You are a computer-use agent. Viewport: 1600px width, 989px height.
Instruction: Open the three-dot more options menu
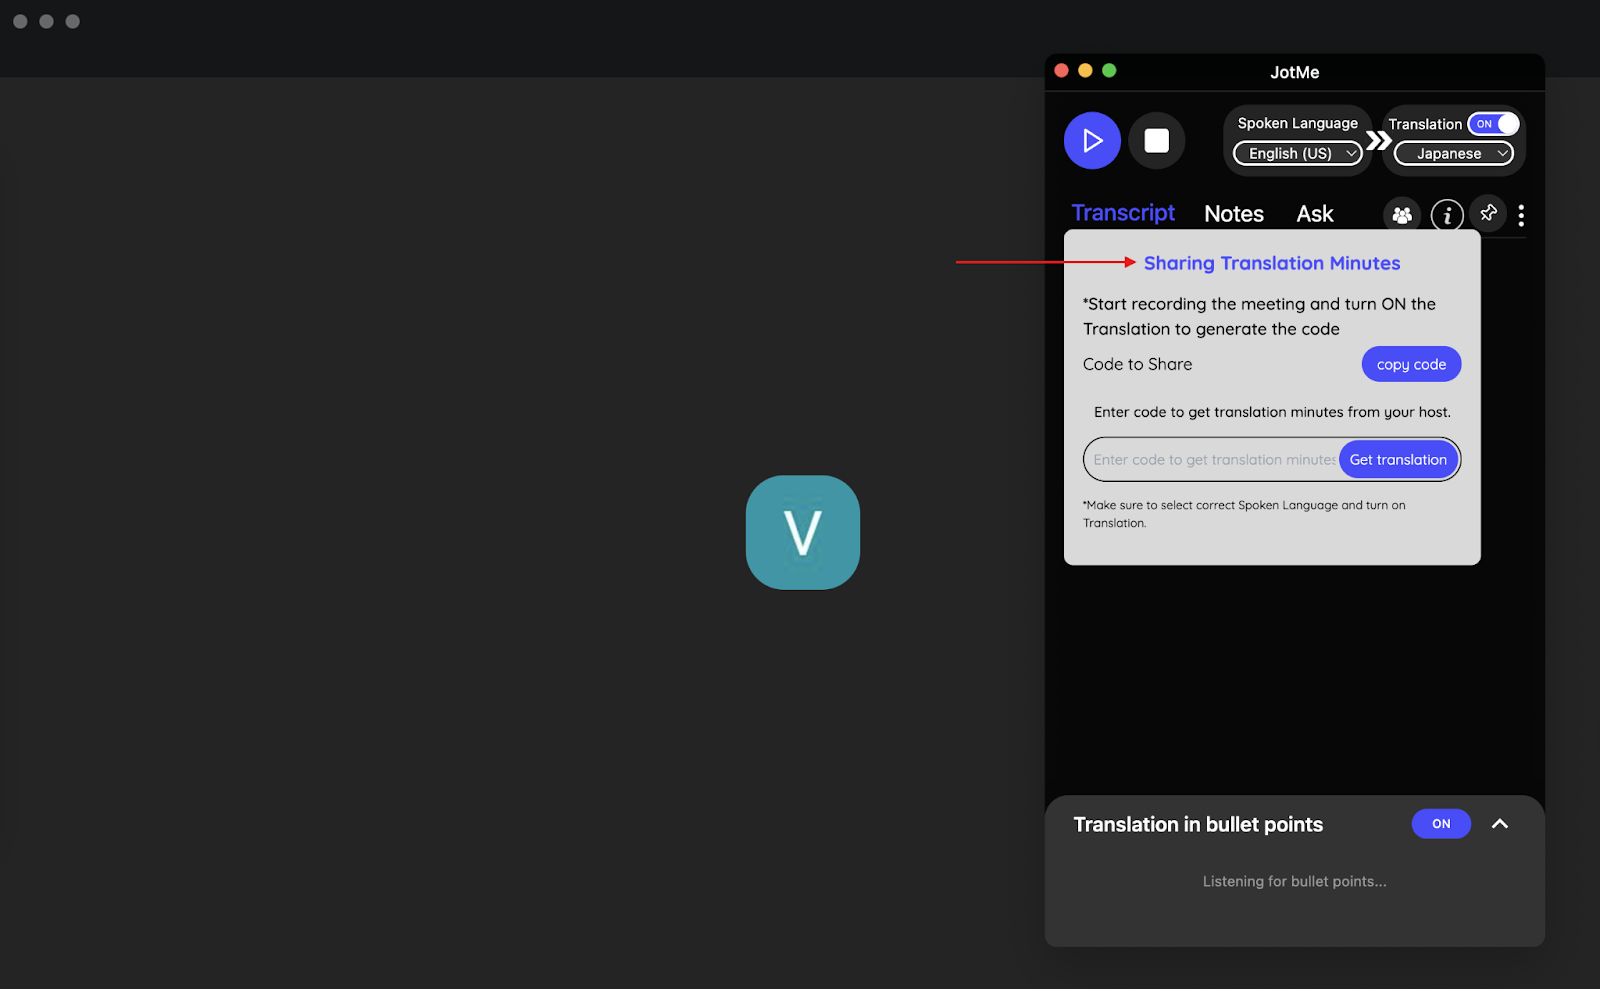[1521, 215]
